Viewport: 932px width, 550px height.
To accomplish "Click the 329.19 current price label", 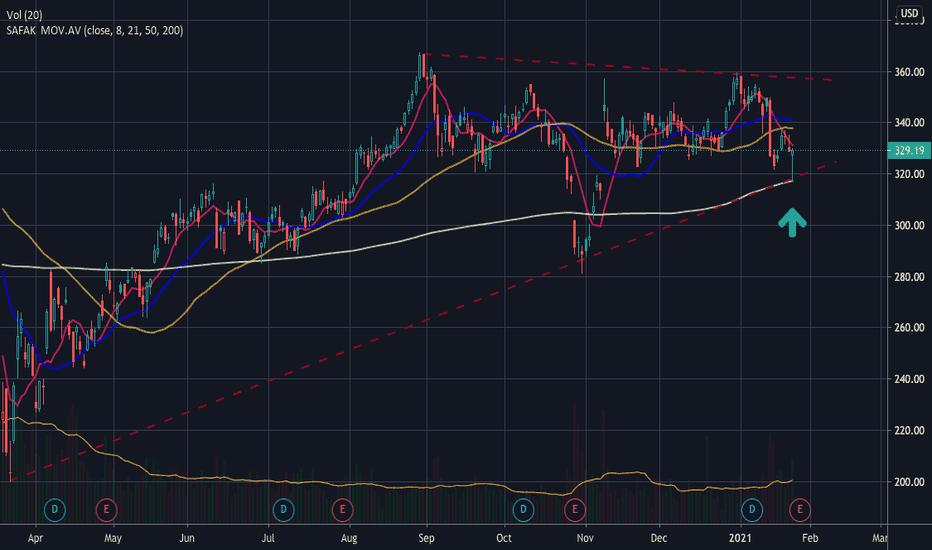I will (909, 150).
